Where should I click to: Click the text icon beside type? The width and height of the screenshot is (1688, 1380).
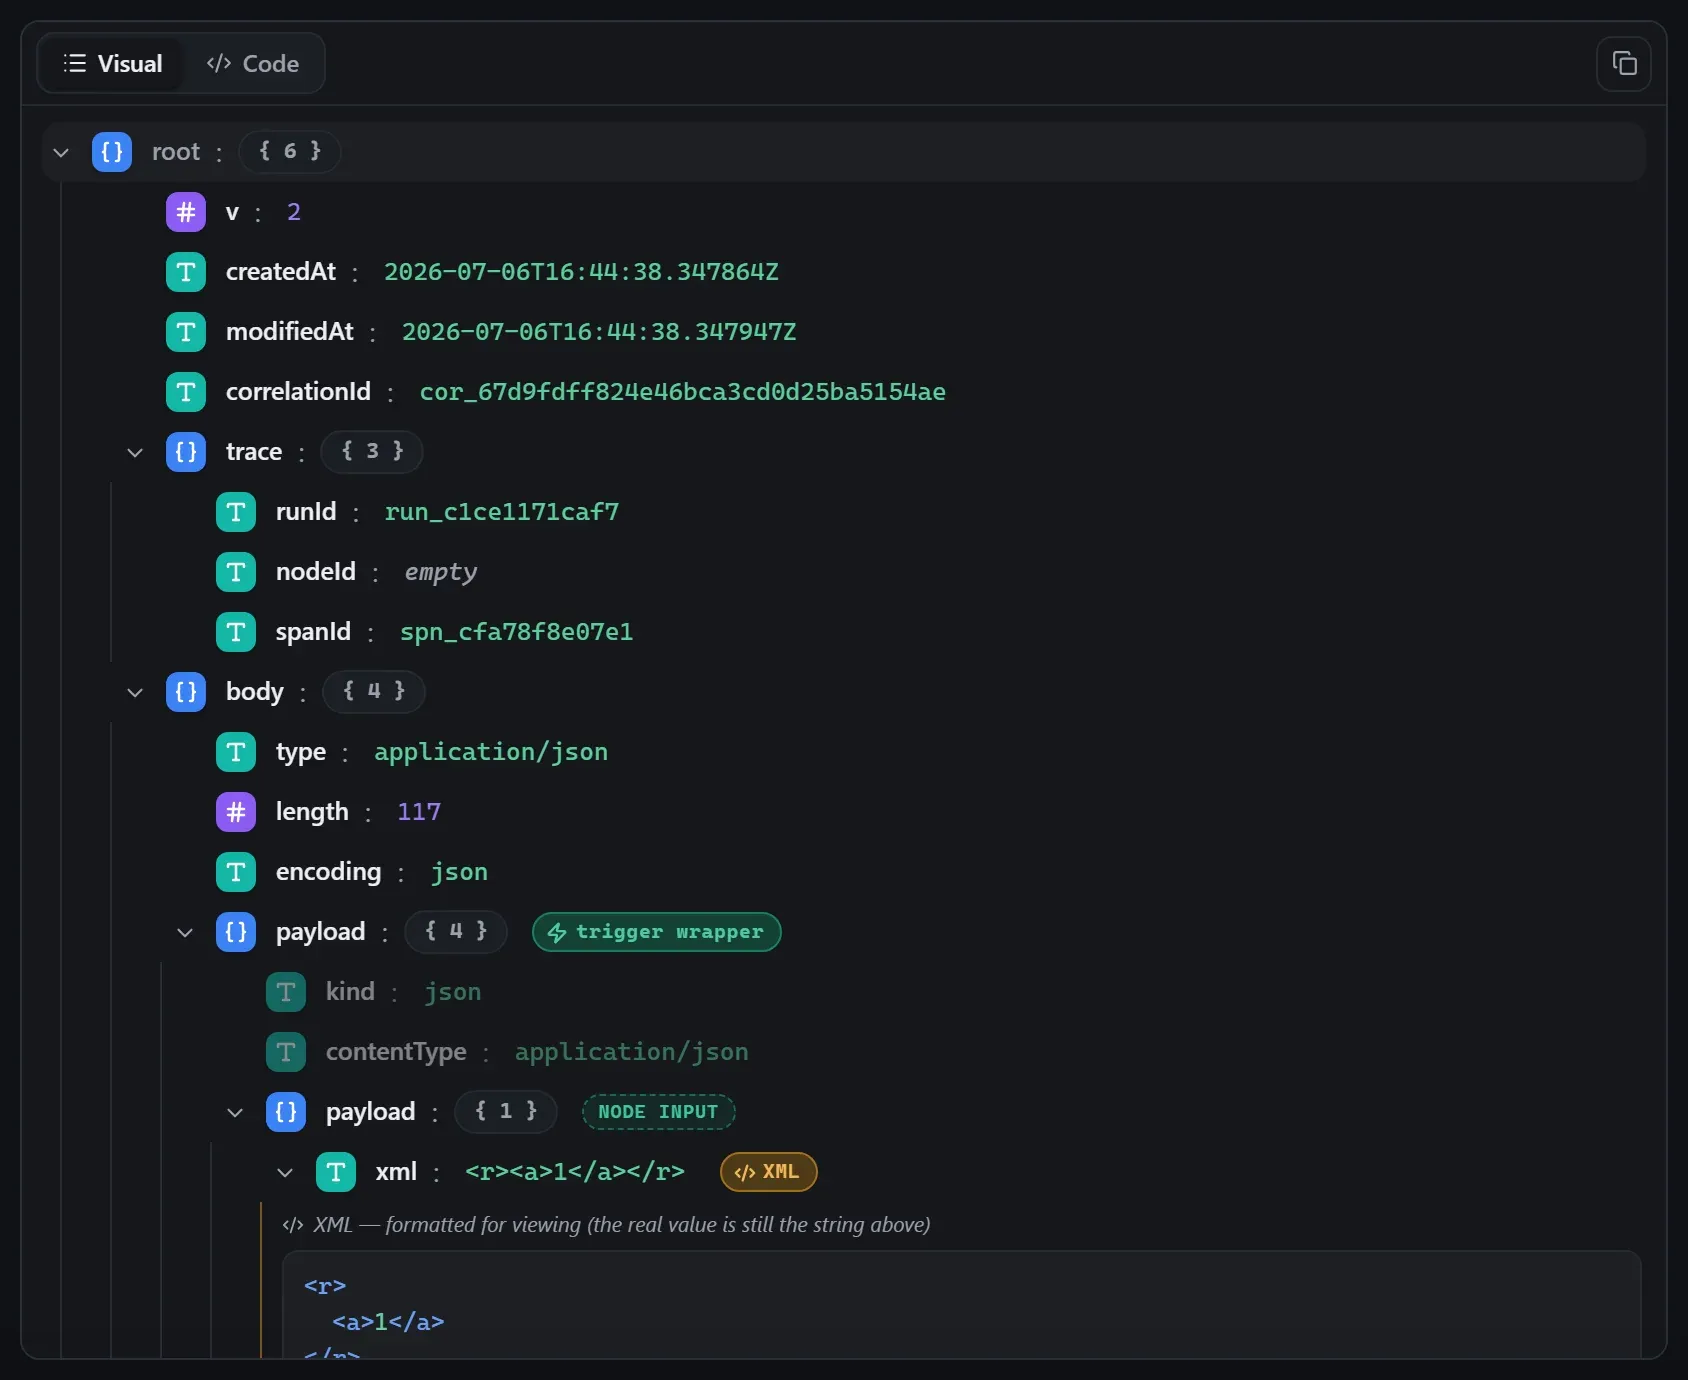[x=236, y=752]
